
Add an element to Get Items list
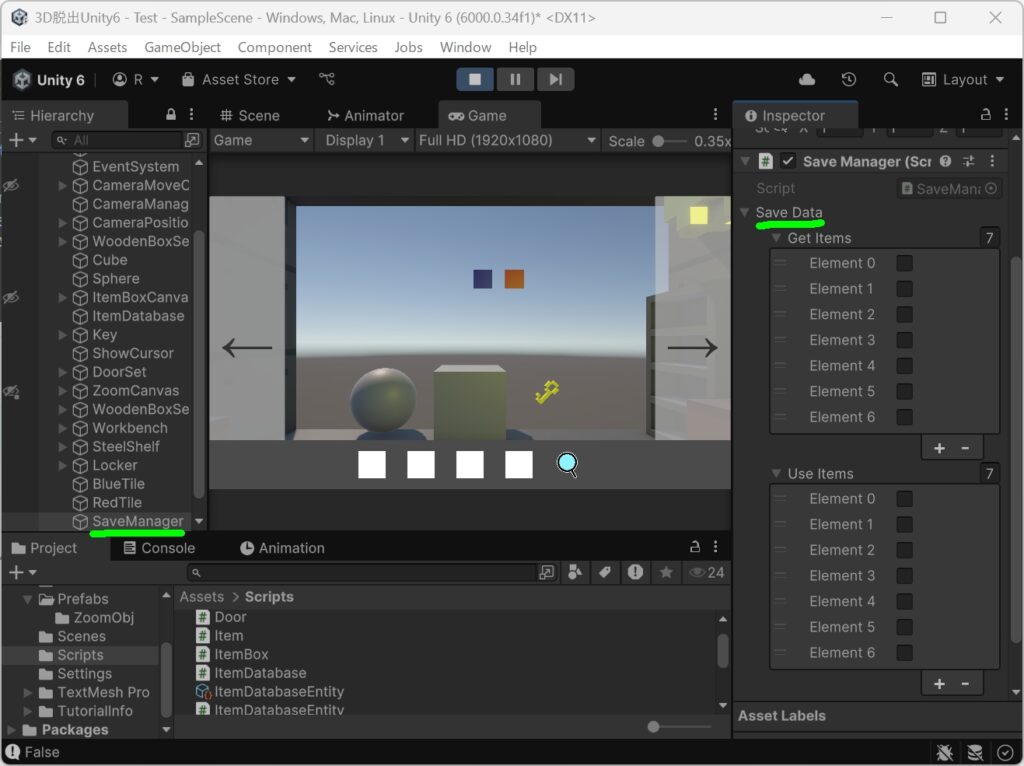point(939,449)
